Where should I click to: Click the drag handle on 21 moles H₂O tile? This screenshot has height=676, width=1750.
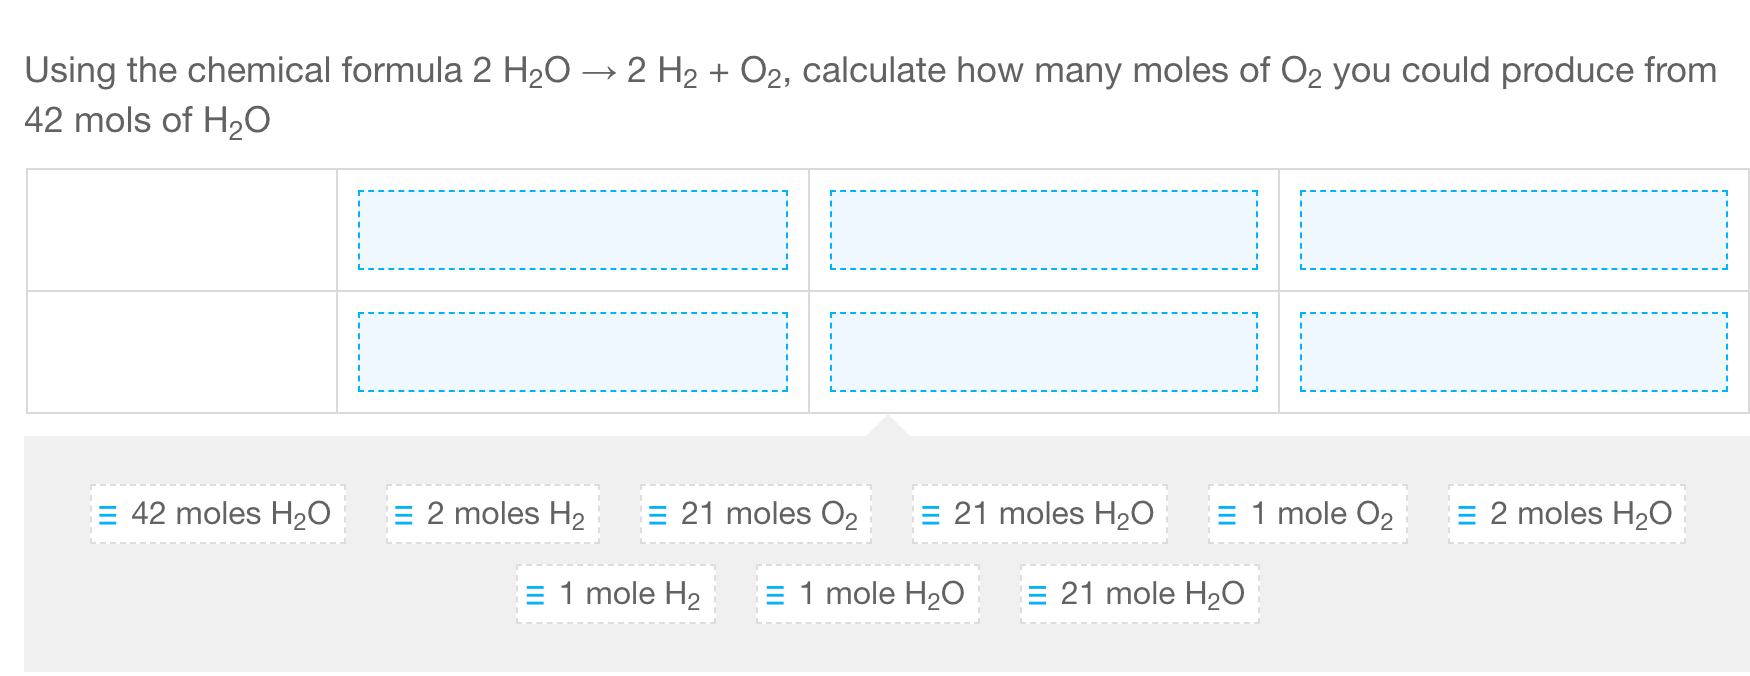click(930, 514)
